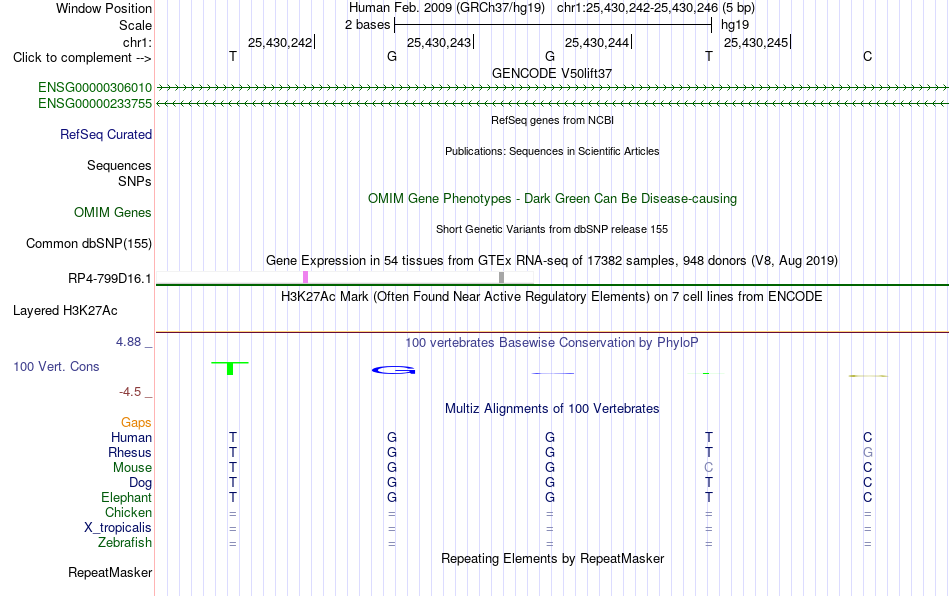Select the Elephant alignment row label
The width and height of the screenshot is (950, 596).
click(127, 497)
